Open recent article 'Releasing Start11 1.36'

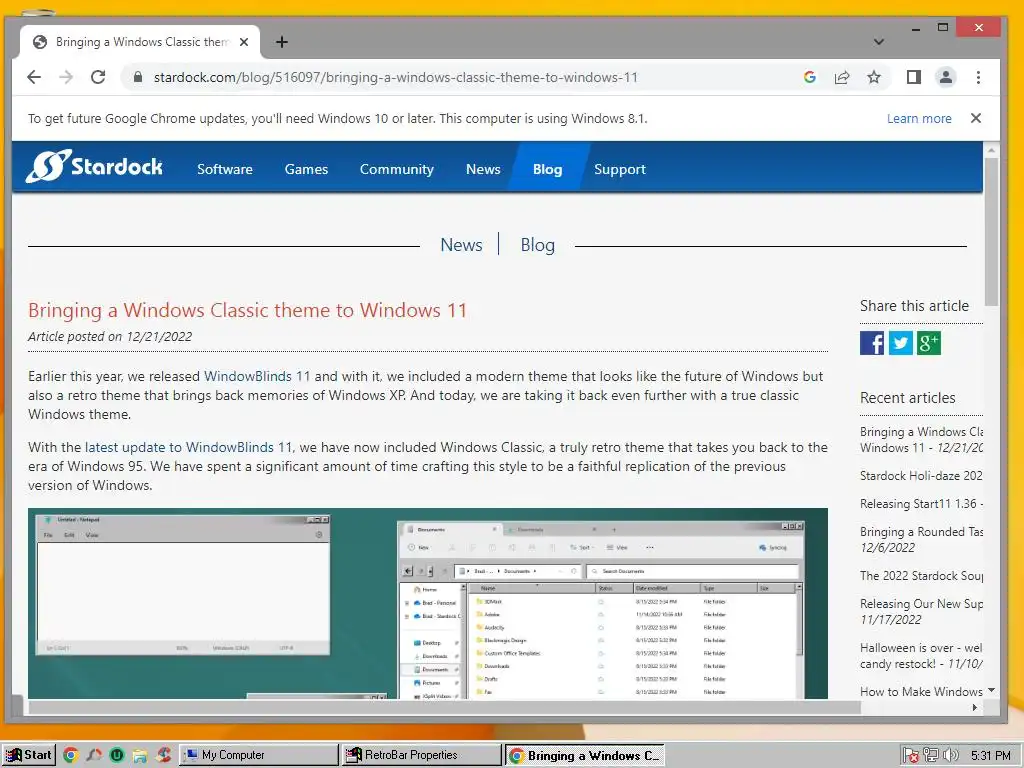point(921,504)
